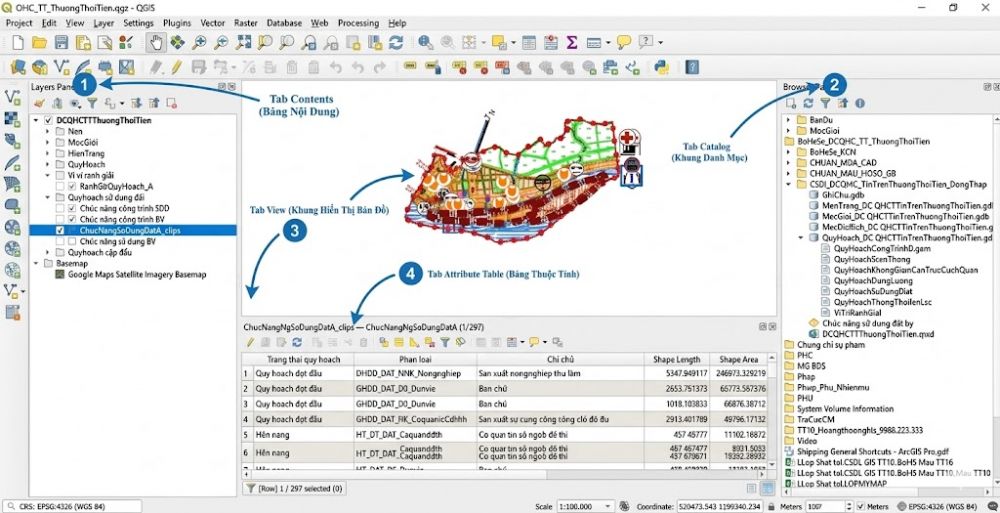Click the filter funnel in Browser panel

coord(825,103)
